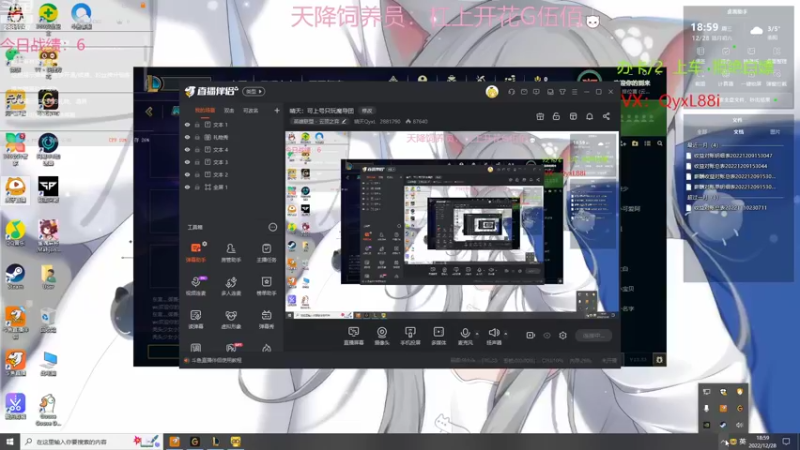
Task: Click the notification bell icon in the stream header
Action: [x=589, y=116]
